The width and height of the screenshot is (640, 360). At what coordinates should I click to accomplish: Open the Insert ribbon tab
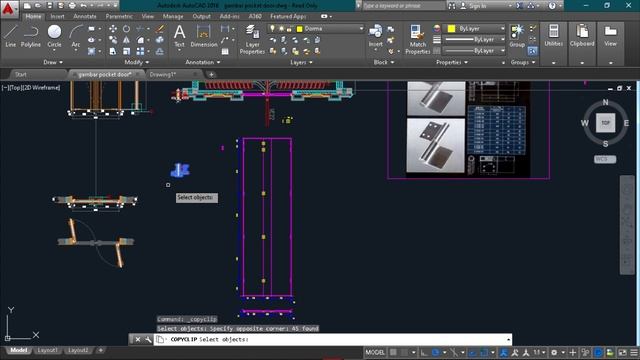coord(58,16)
